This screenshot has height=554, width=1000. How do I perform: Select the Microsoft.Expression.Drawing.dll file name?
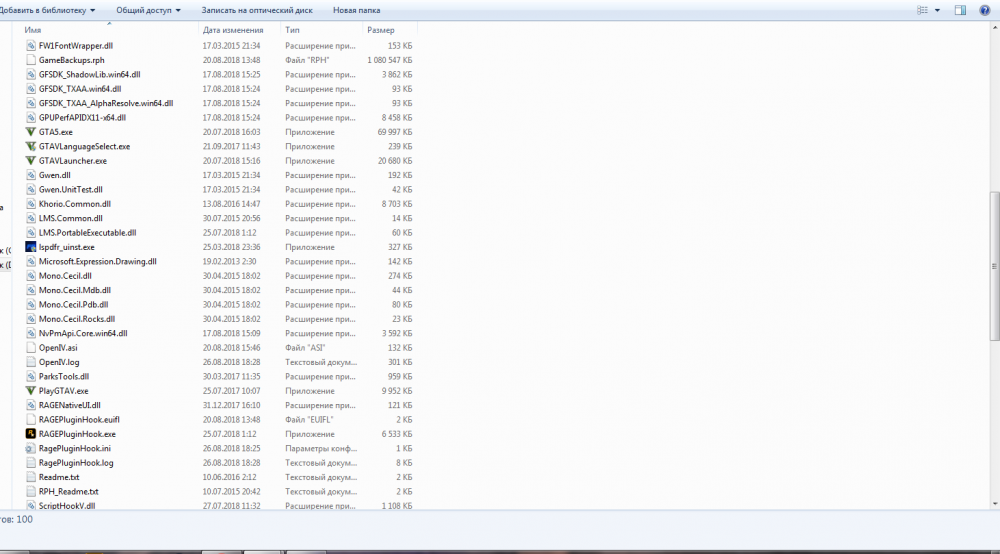[98, 261]
